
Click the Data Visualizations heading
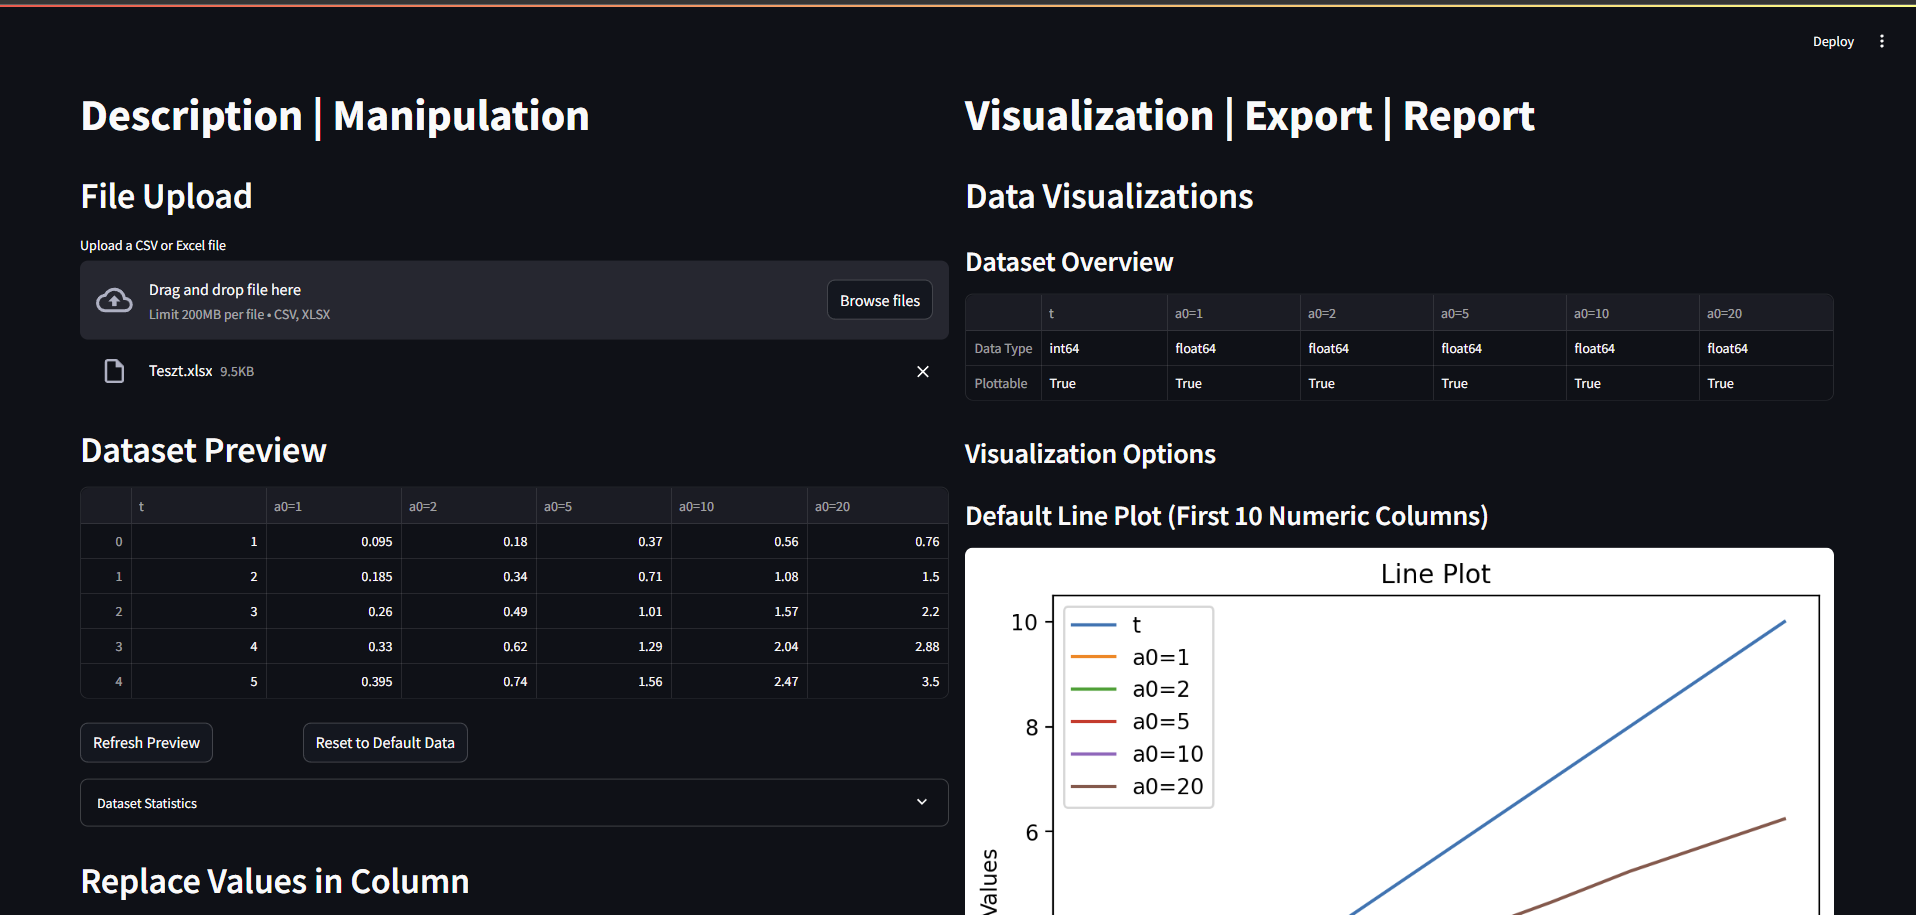coord(1109,196)
